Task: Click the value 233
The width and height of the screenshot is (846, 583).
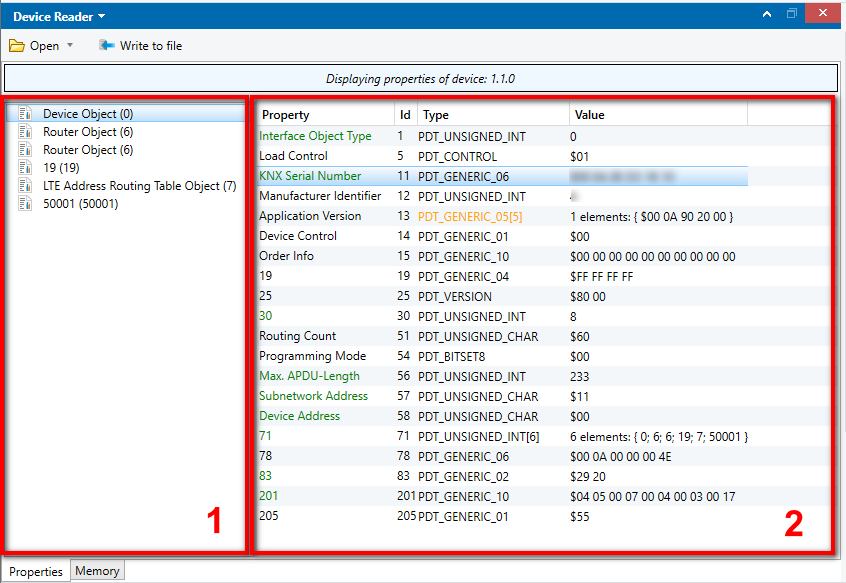Action: pos(579,376)
